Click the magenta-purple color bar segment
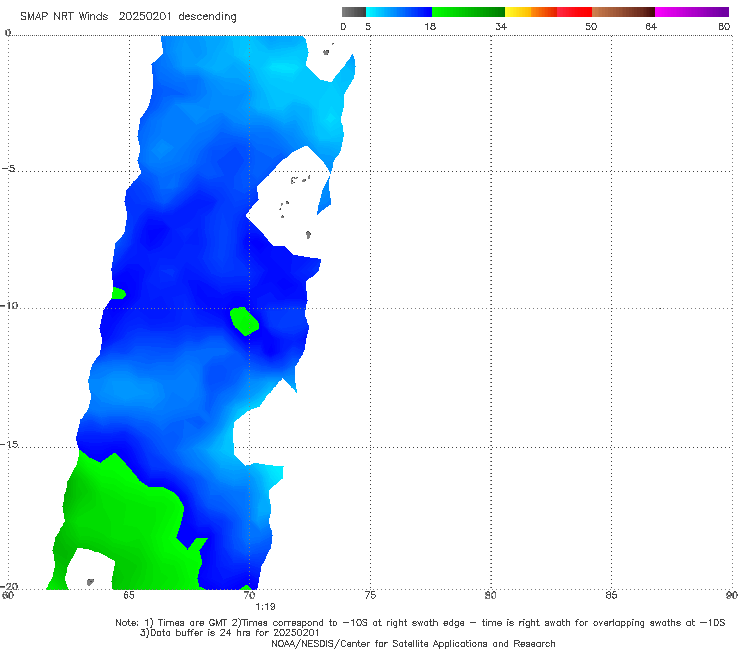 692,12
